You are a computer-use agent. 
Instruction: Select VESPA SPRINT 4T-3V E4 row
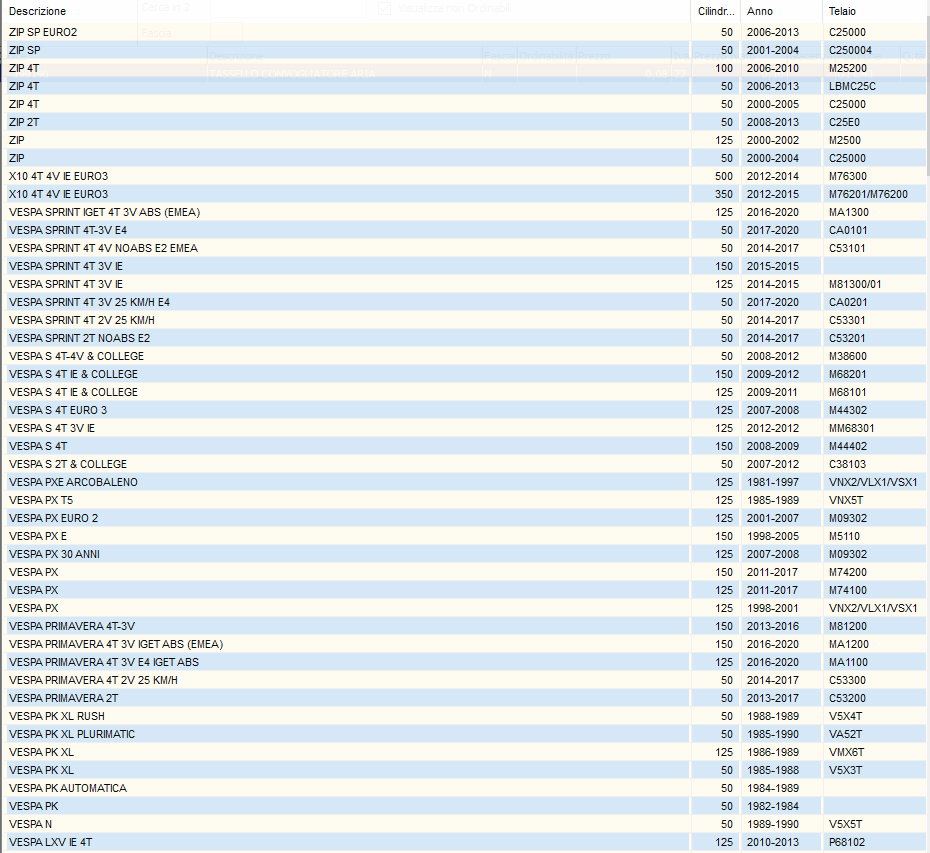(464, 230)
